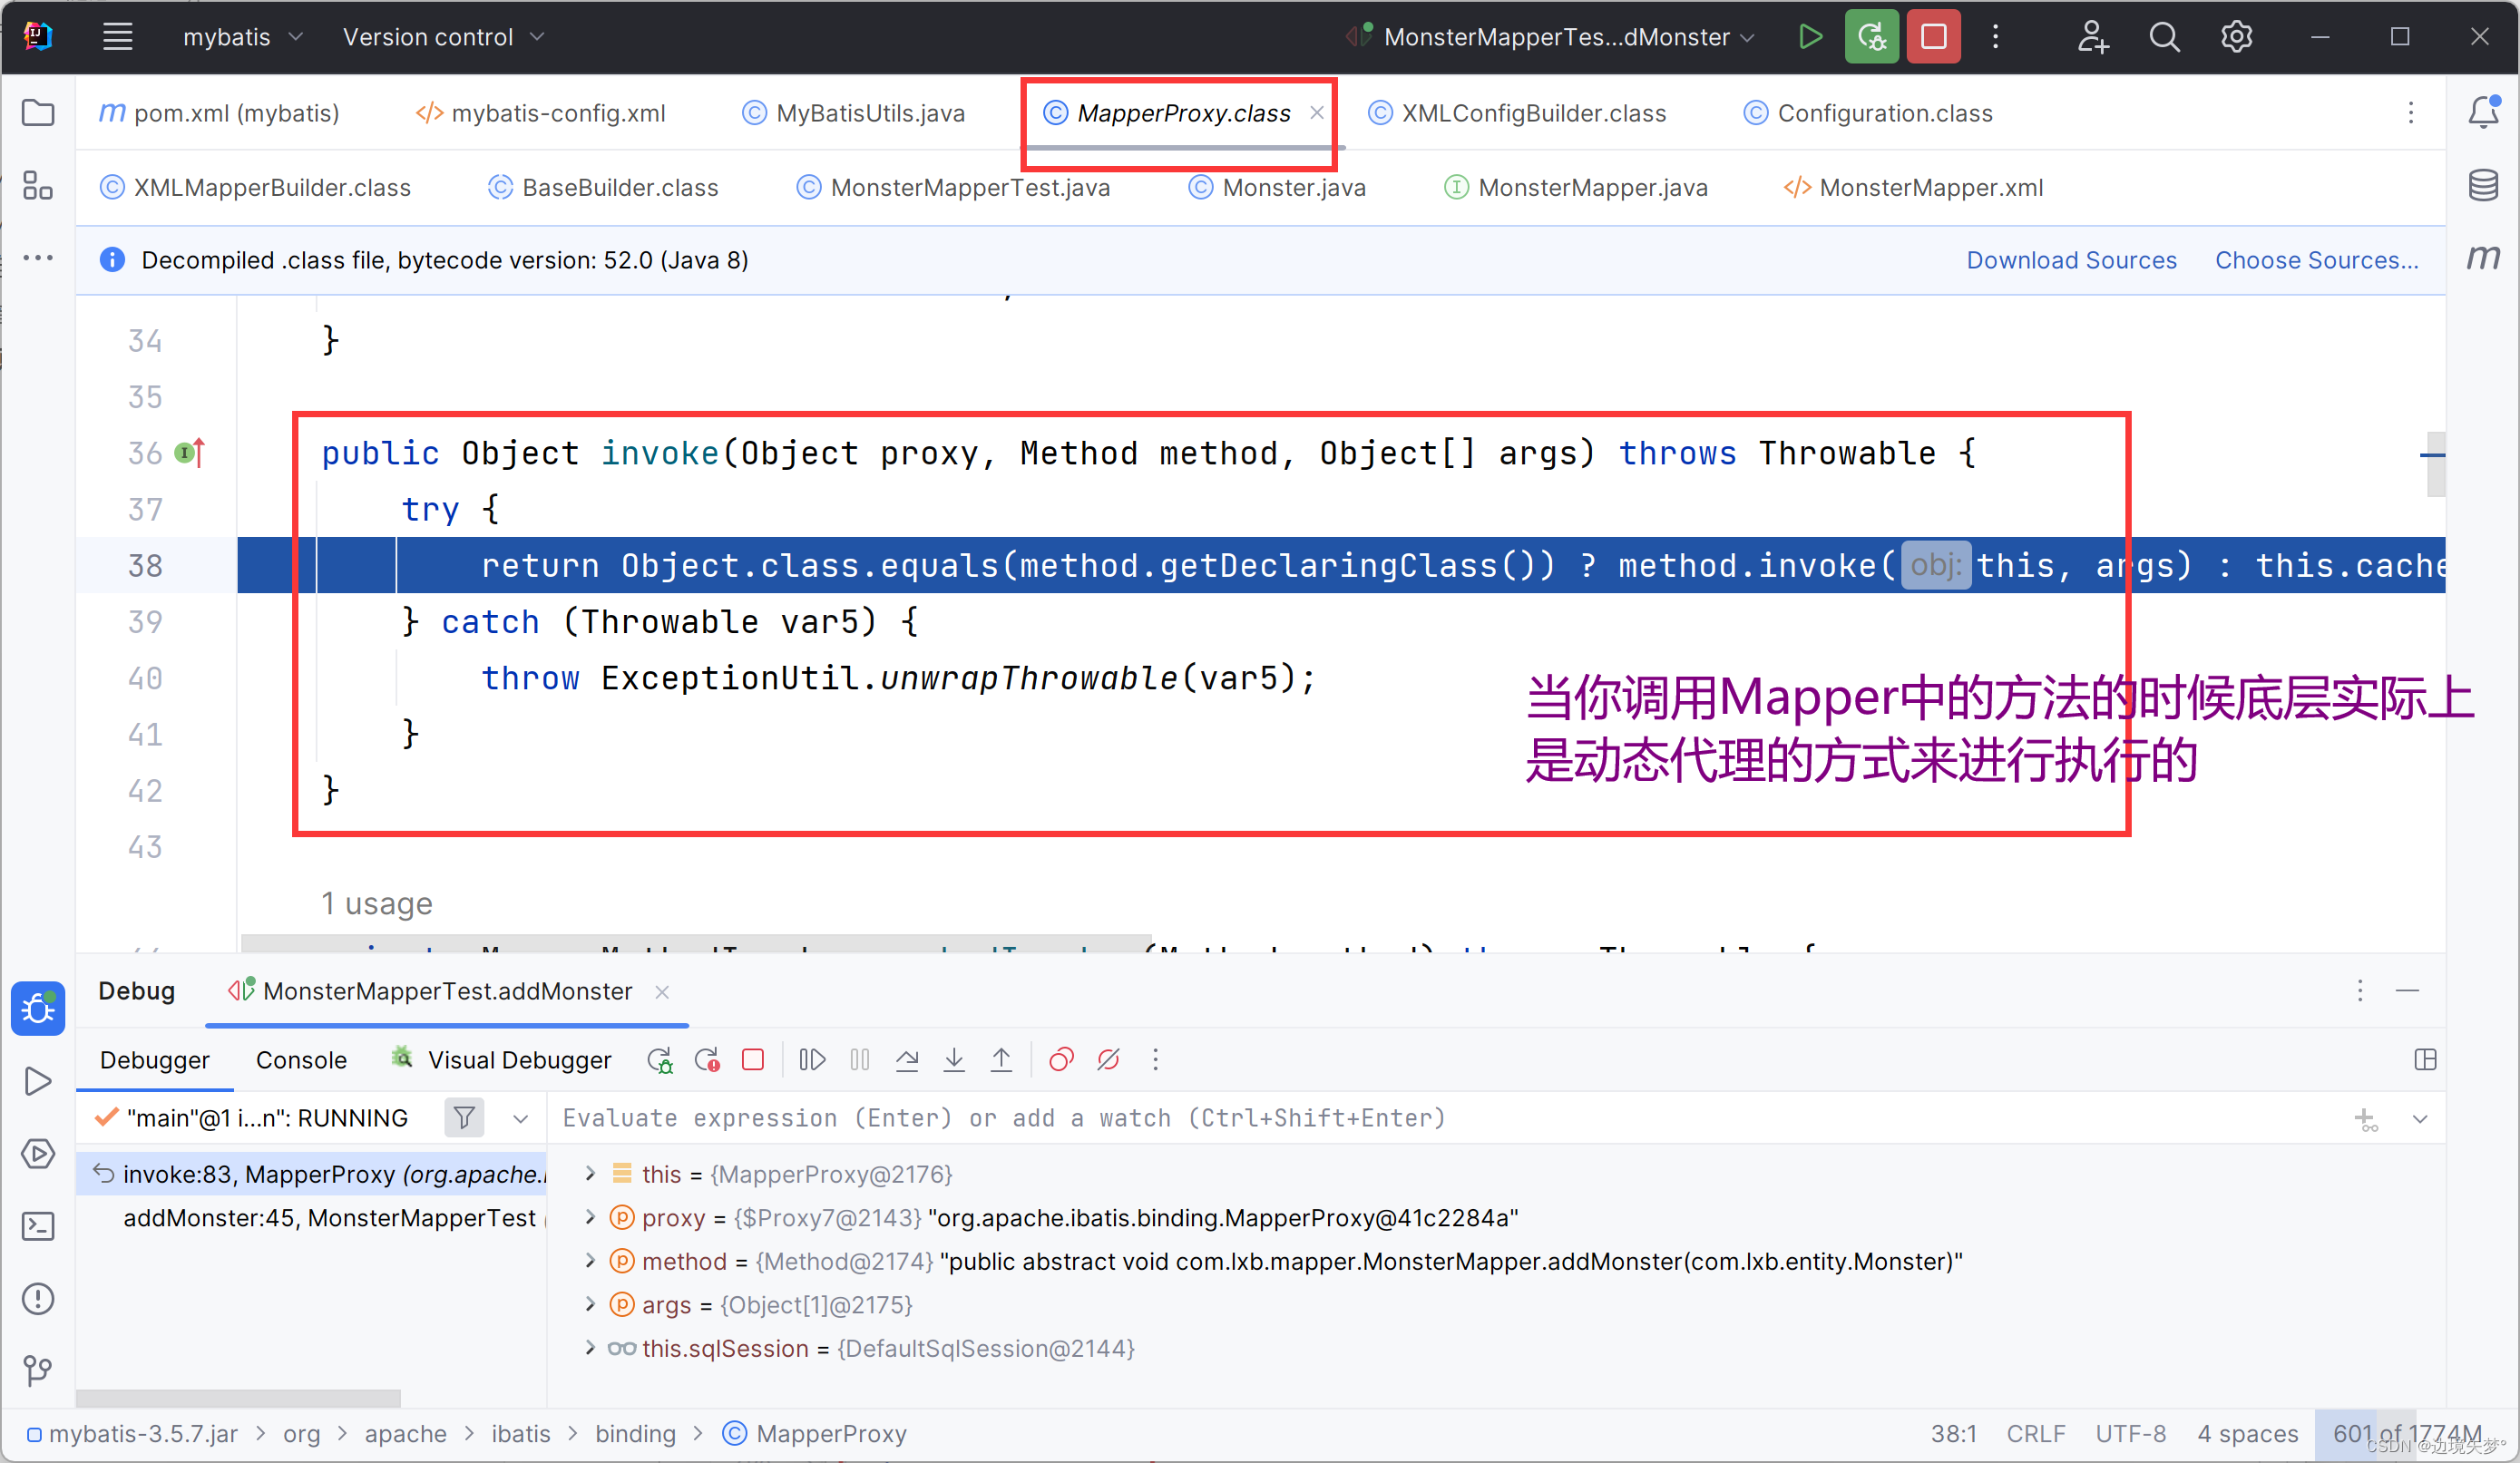Click the Download Sources link
Viewport: 2520px width, 1463px height.
2071,260
